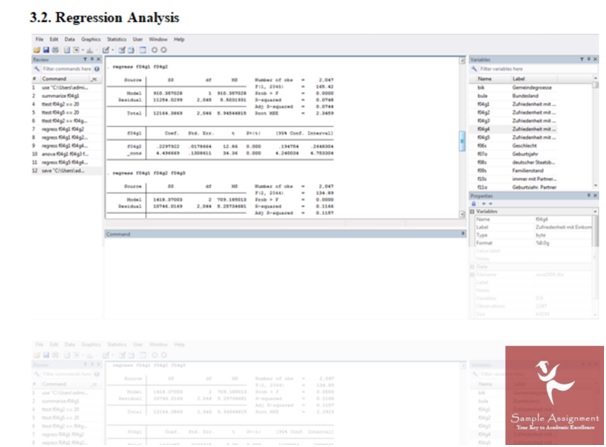606x447 pixels.
Task: Collapse the Variables section in Properties
Action: (472, 212)
